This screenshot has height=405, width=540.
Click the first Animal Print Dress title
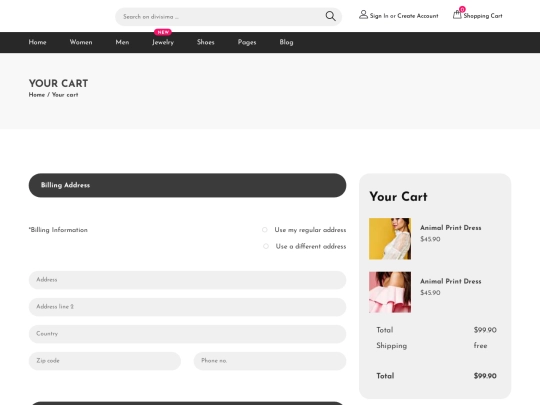click(450, 228)
